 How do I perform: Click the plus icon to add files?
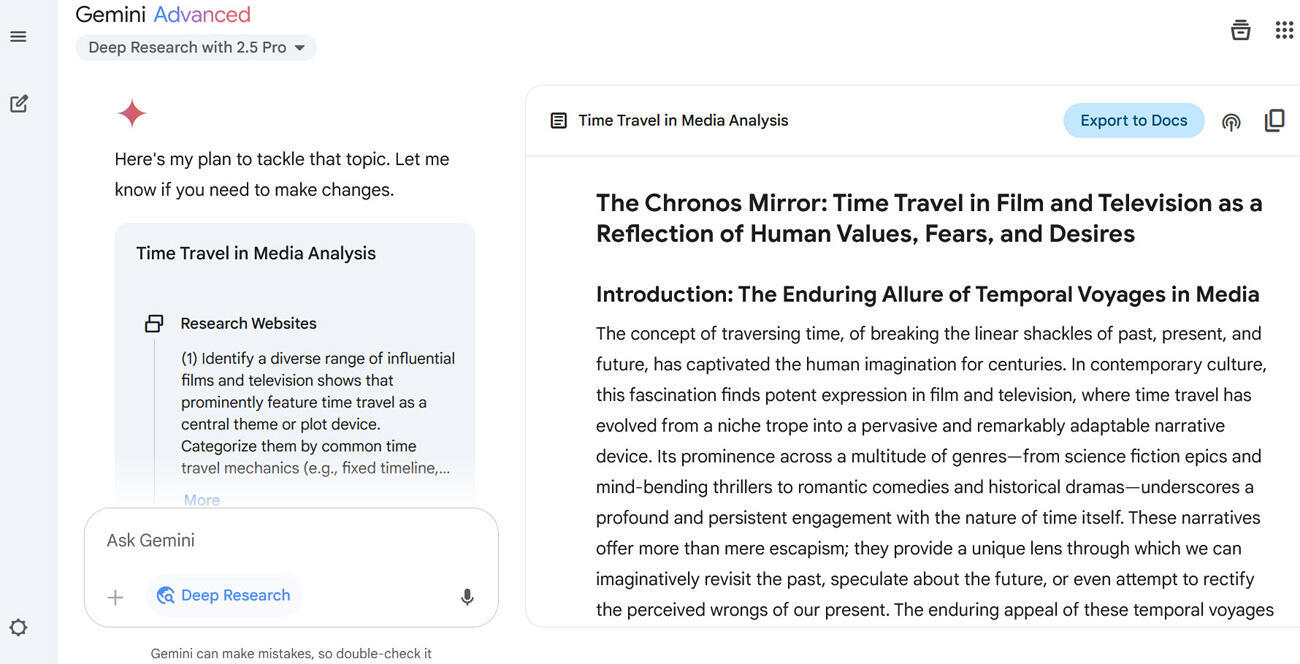(x=116, y=597)
